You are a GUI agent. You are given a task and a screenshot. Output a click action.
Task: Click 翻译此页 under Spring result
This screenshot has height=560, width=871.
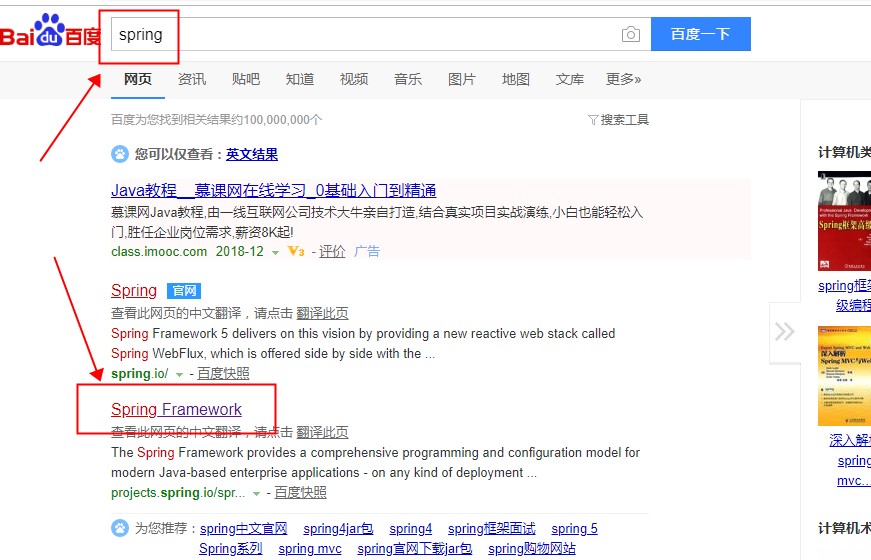pyautogui.click(x=322, y=313)
